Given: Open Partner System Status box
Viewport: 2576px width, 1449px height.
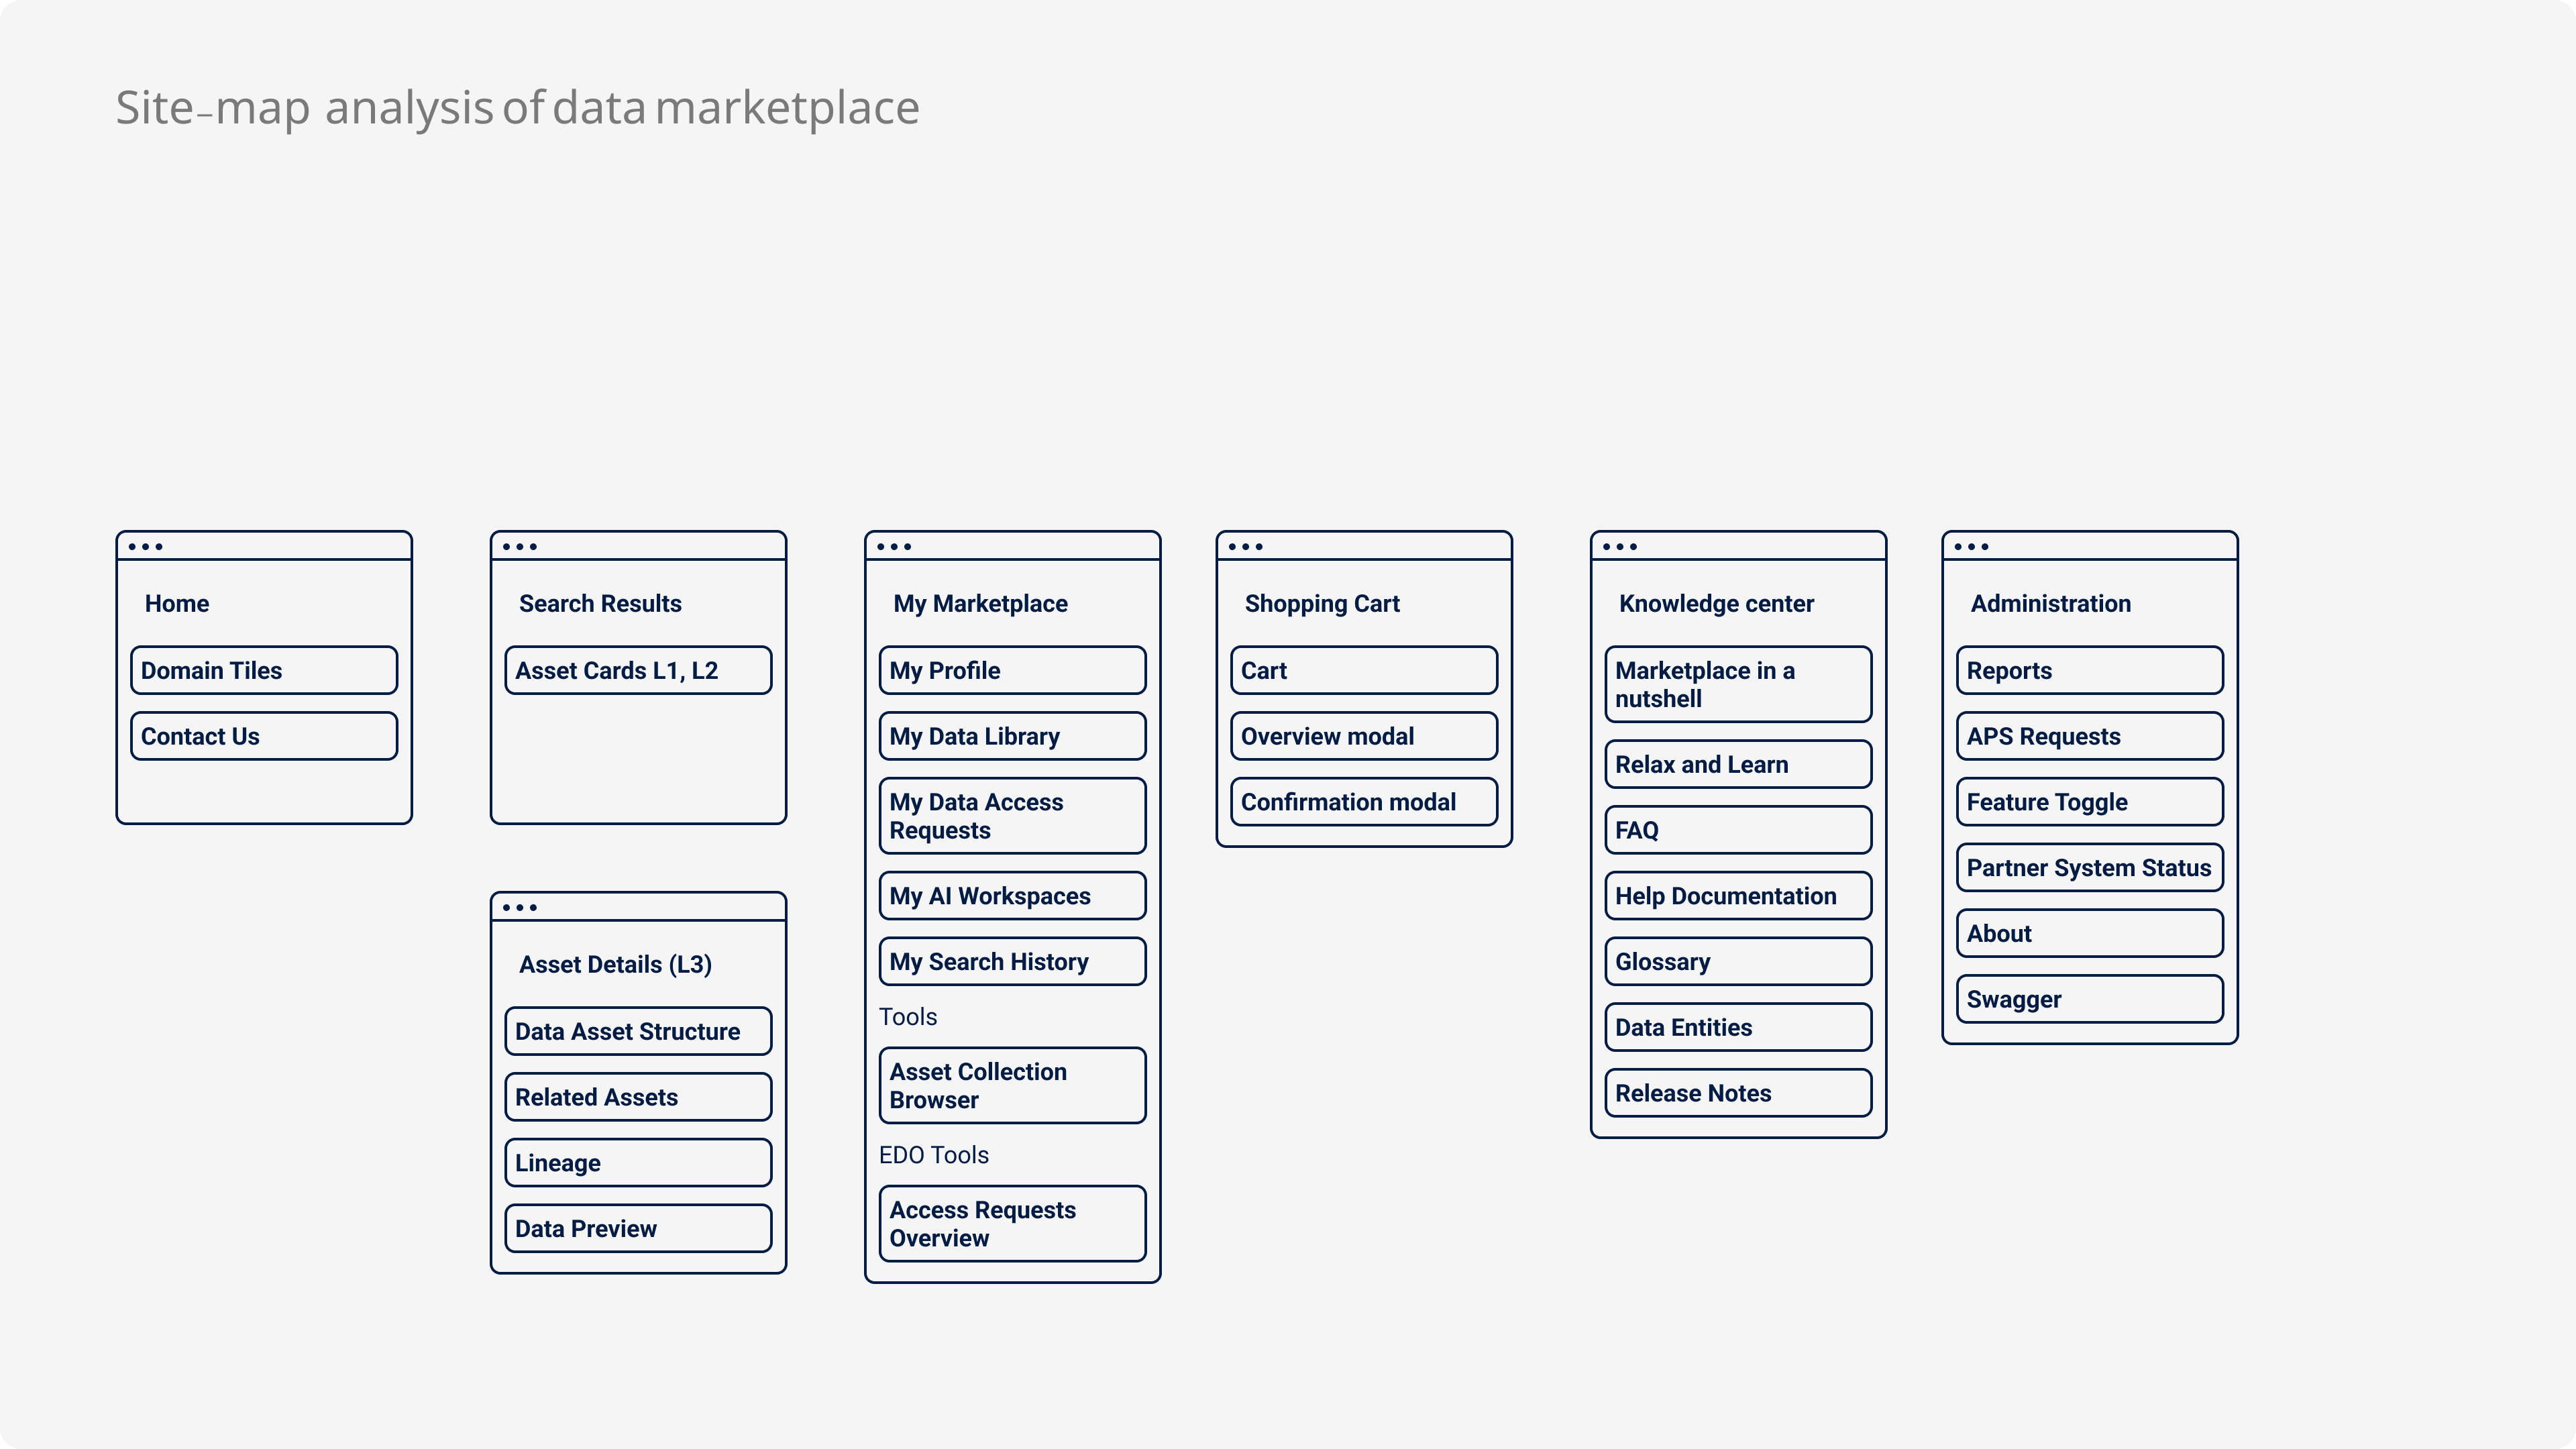Looking at the screenshot, I should click(2090, 868).
